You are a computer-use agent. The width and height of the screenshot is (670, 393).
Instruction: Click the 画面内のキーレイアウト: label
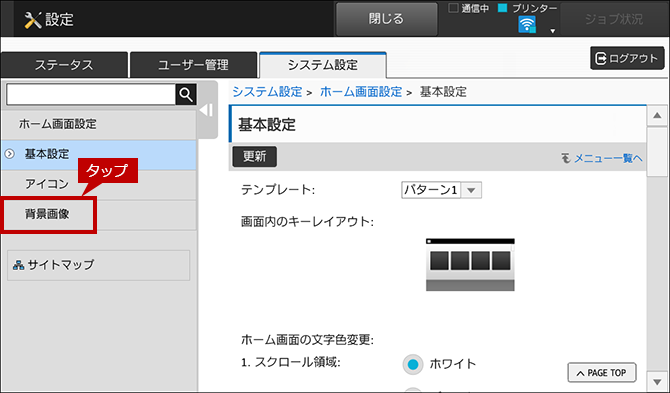pos(307,222)
